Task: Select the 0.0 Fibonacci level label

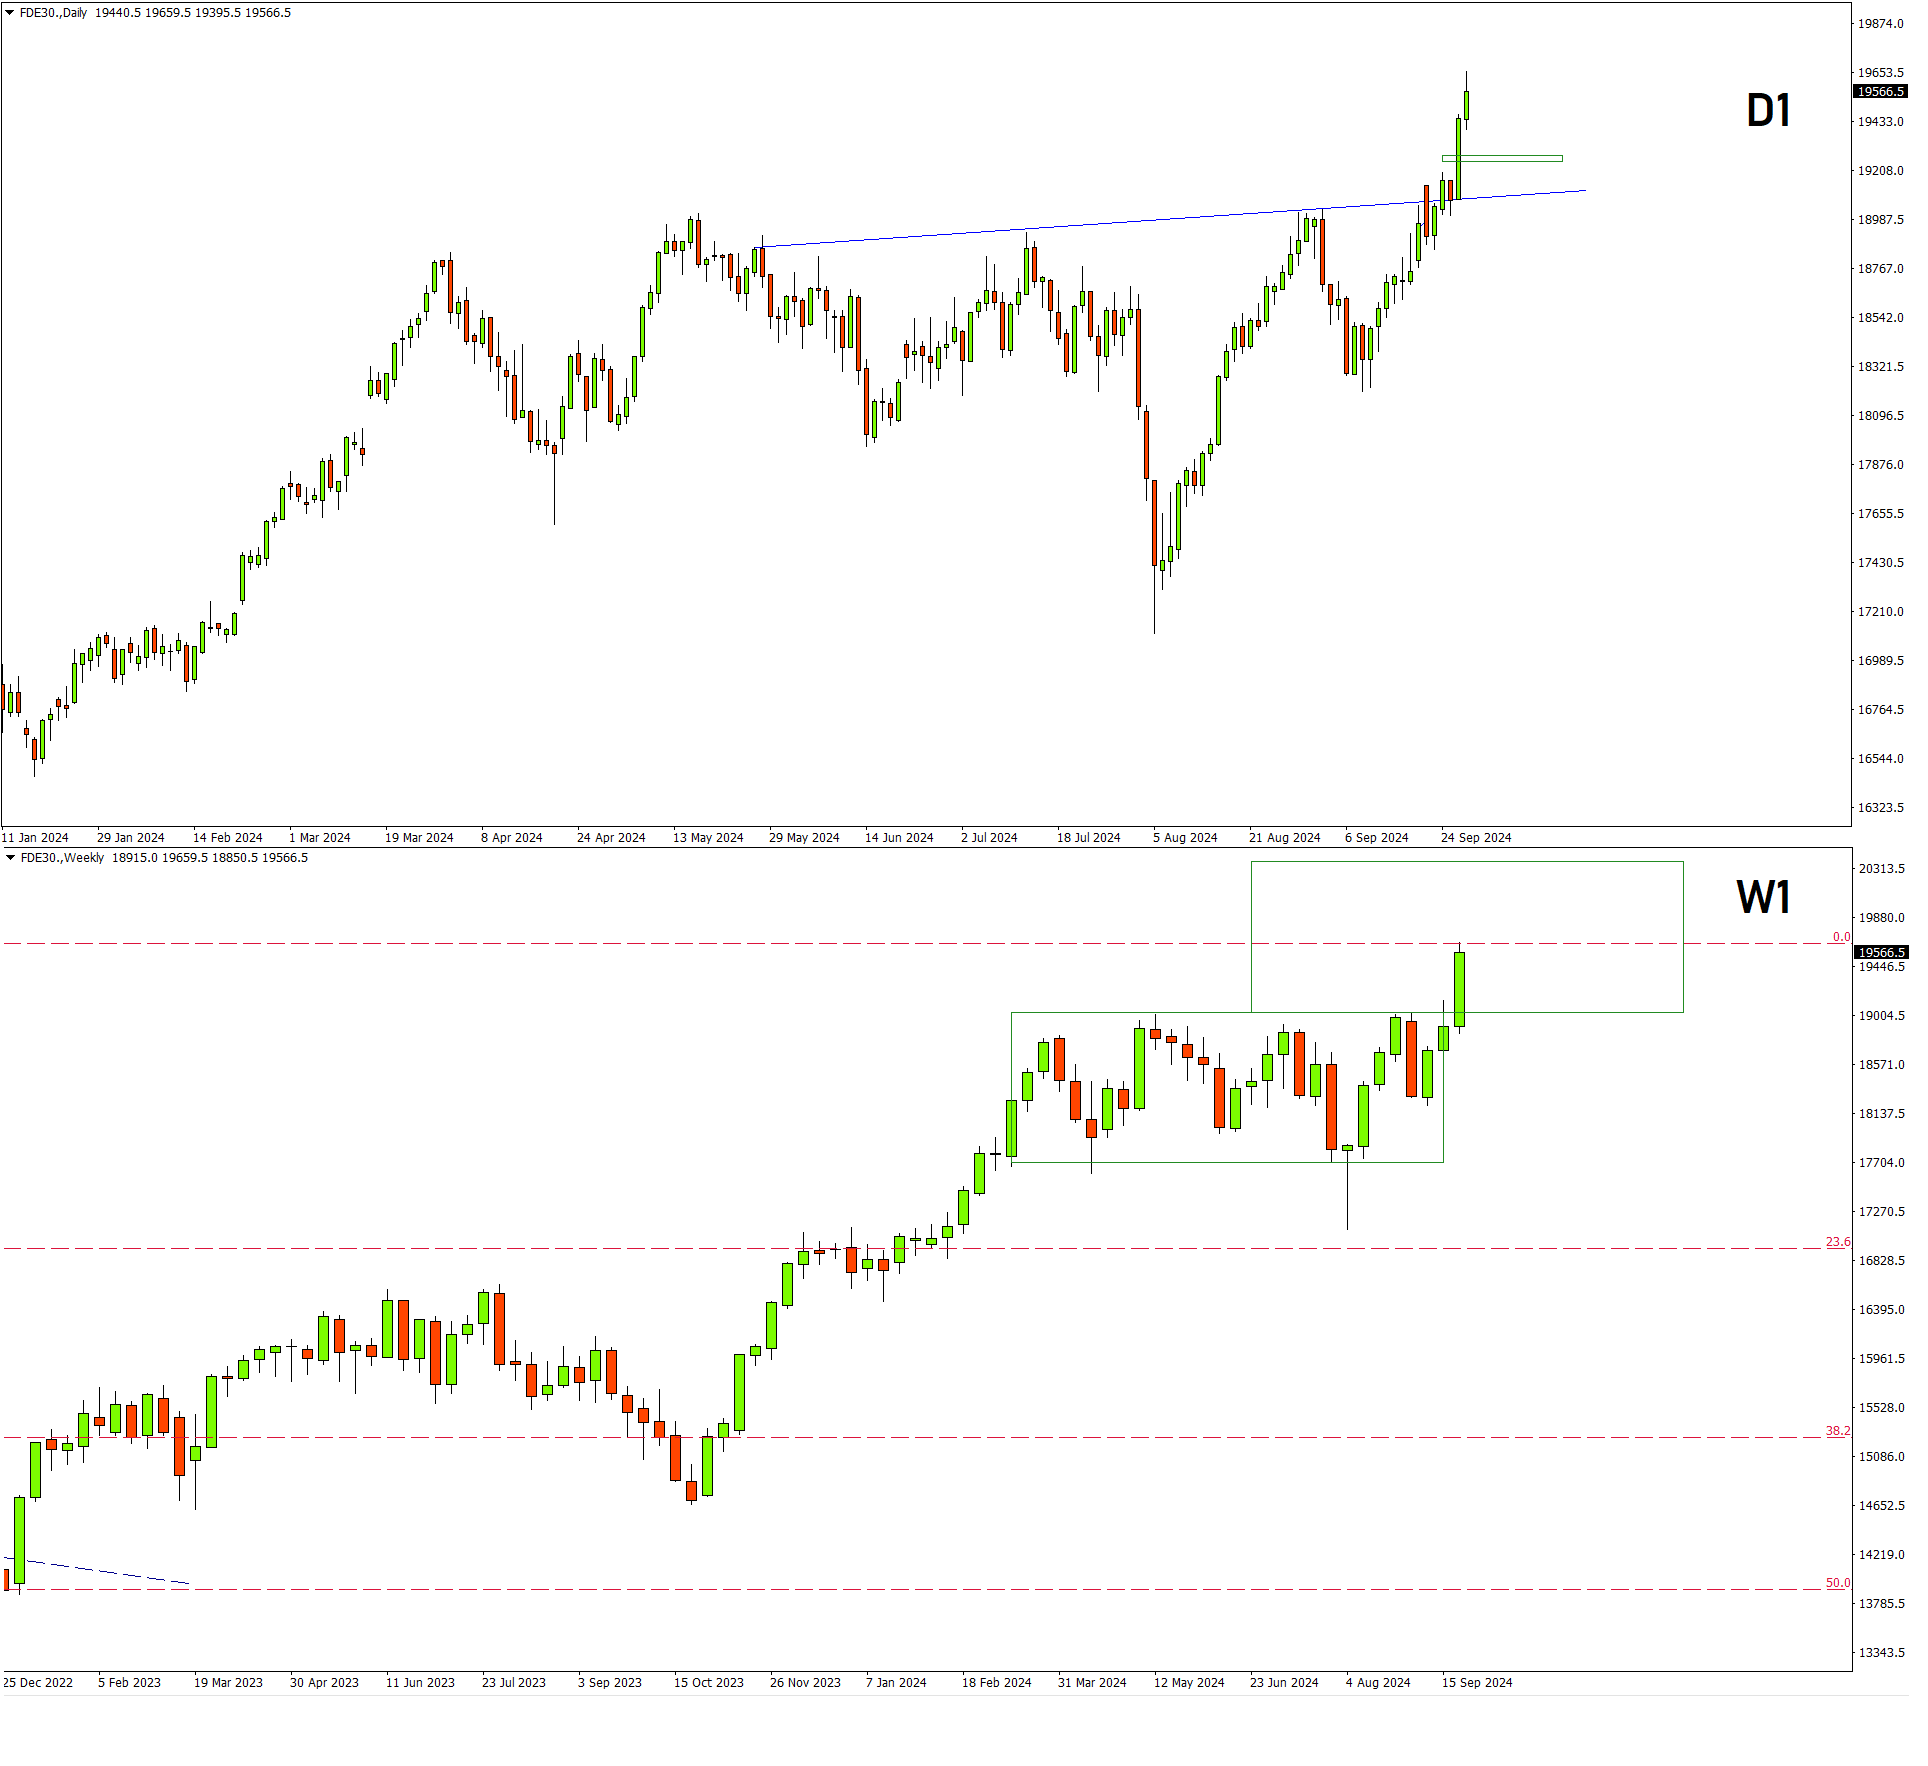Action: [1840, 937]
